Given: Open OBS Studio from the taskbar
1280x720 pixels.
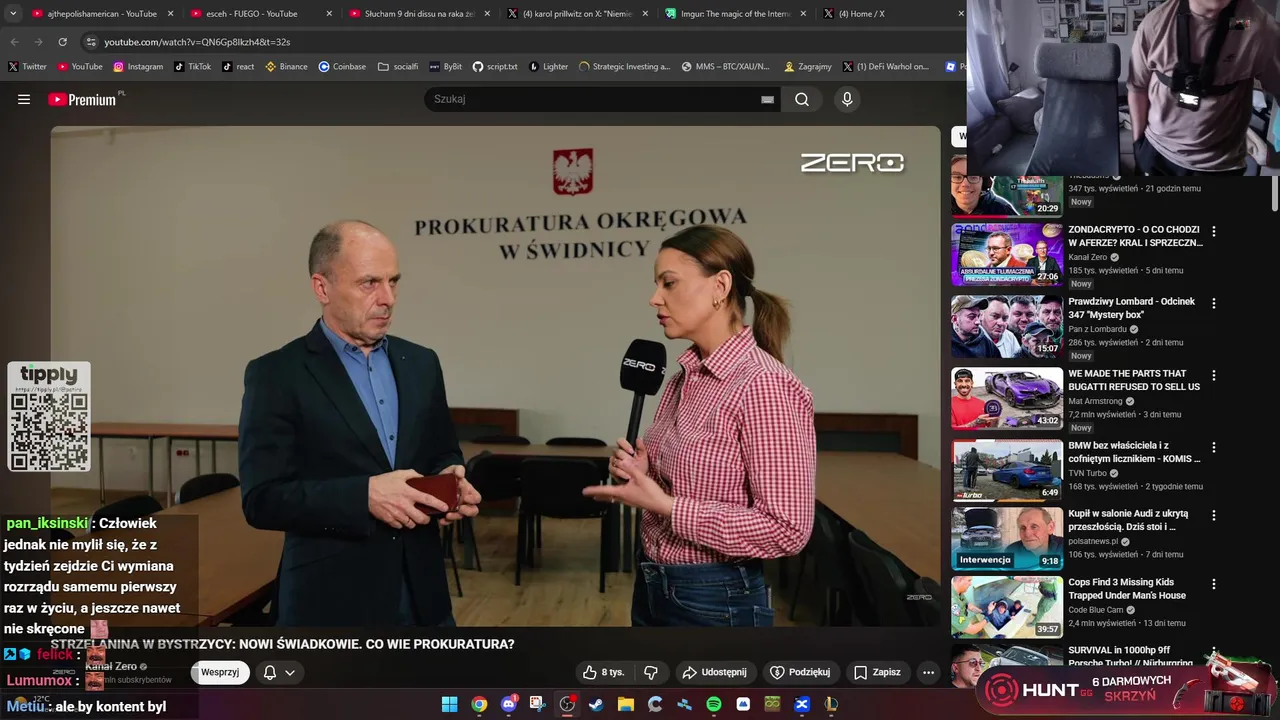Looking at the screenshot, I should pyautogui.click(x=567, y=704).
